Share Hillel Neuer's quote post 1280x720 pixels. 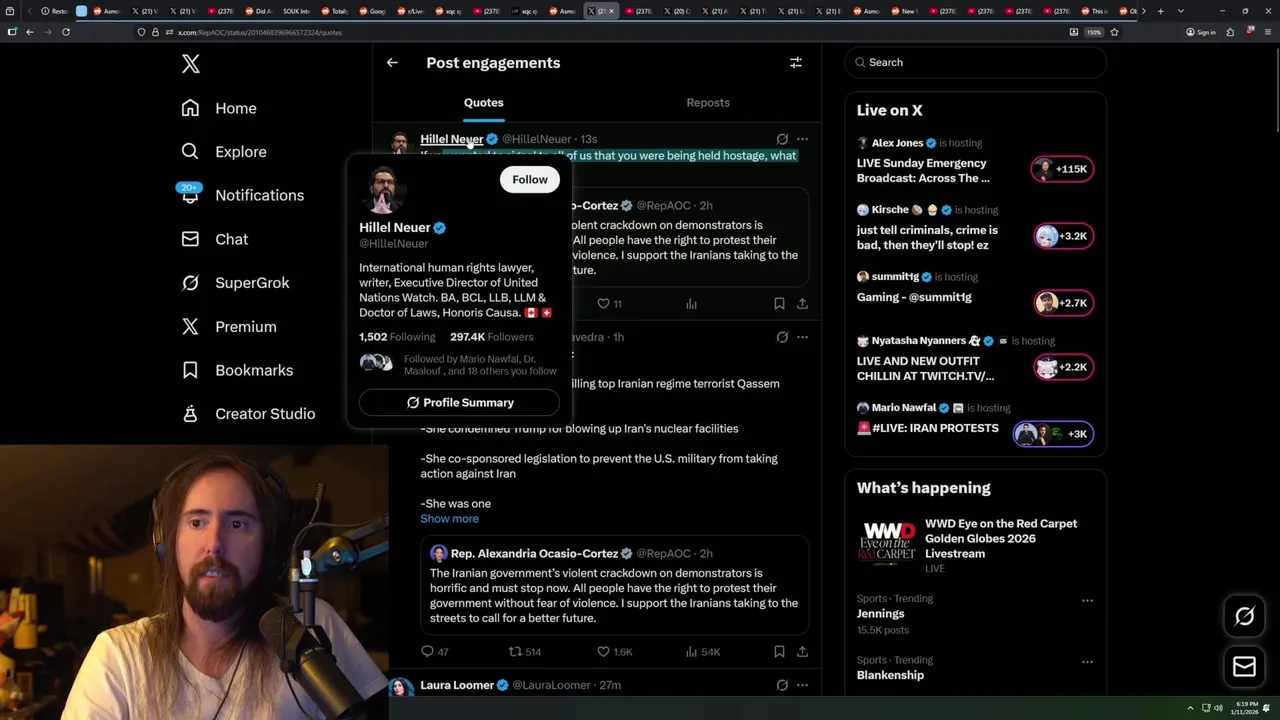pos(802,303)
